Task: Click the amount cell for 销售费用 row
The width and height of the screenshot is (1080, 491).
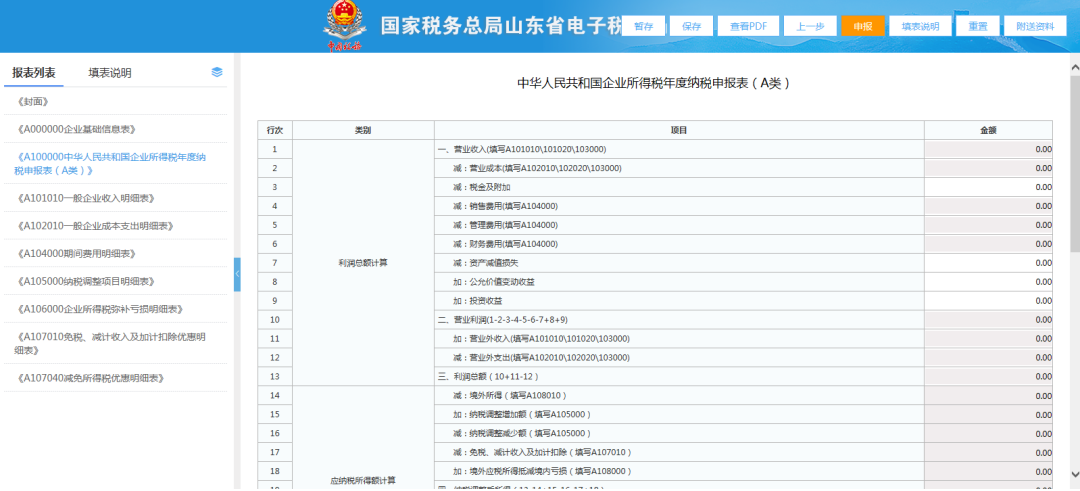Action: 988,206
